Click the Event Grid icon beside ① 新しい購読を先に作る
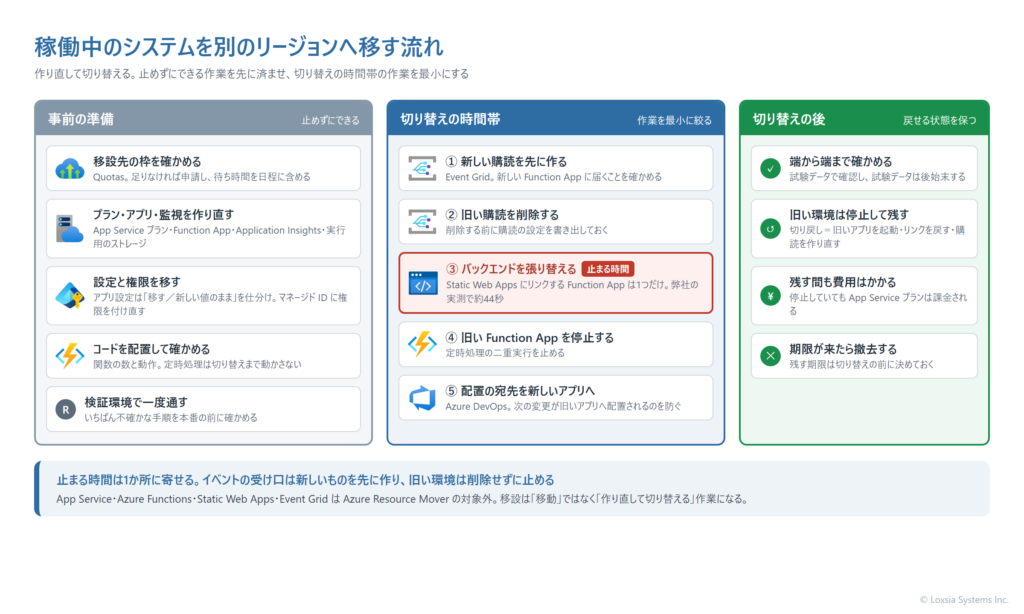This screenshot has height=614, width=1024. (422, 169)
